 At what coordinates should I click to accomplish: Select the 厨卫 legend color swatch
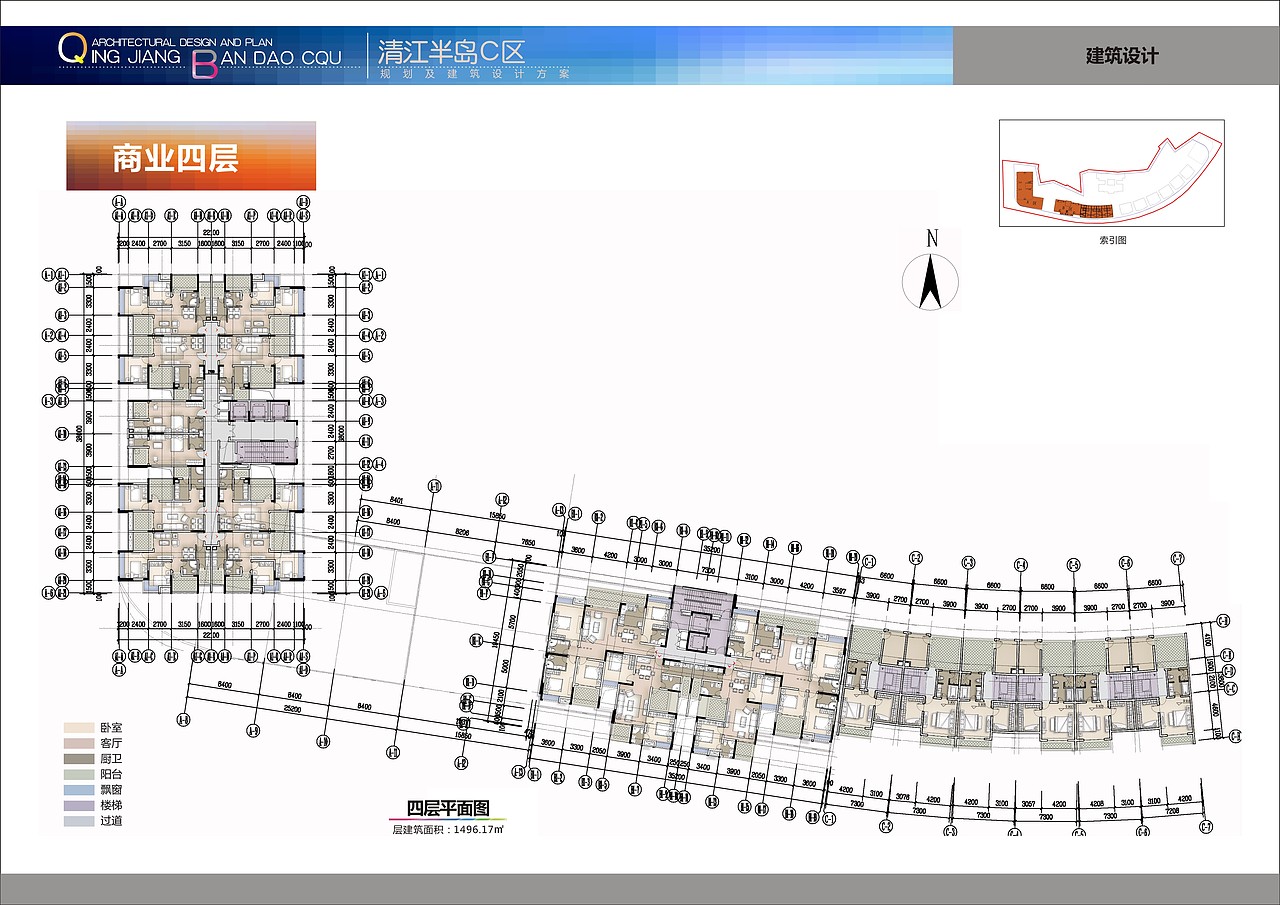pyautogui.click(x=78, y=759)
